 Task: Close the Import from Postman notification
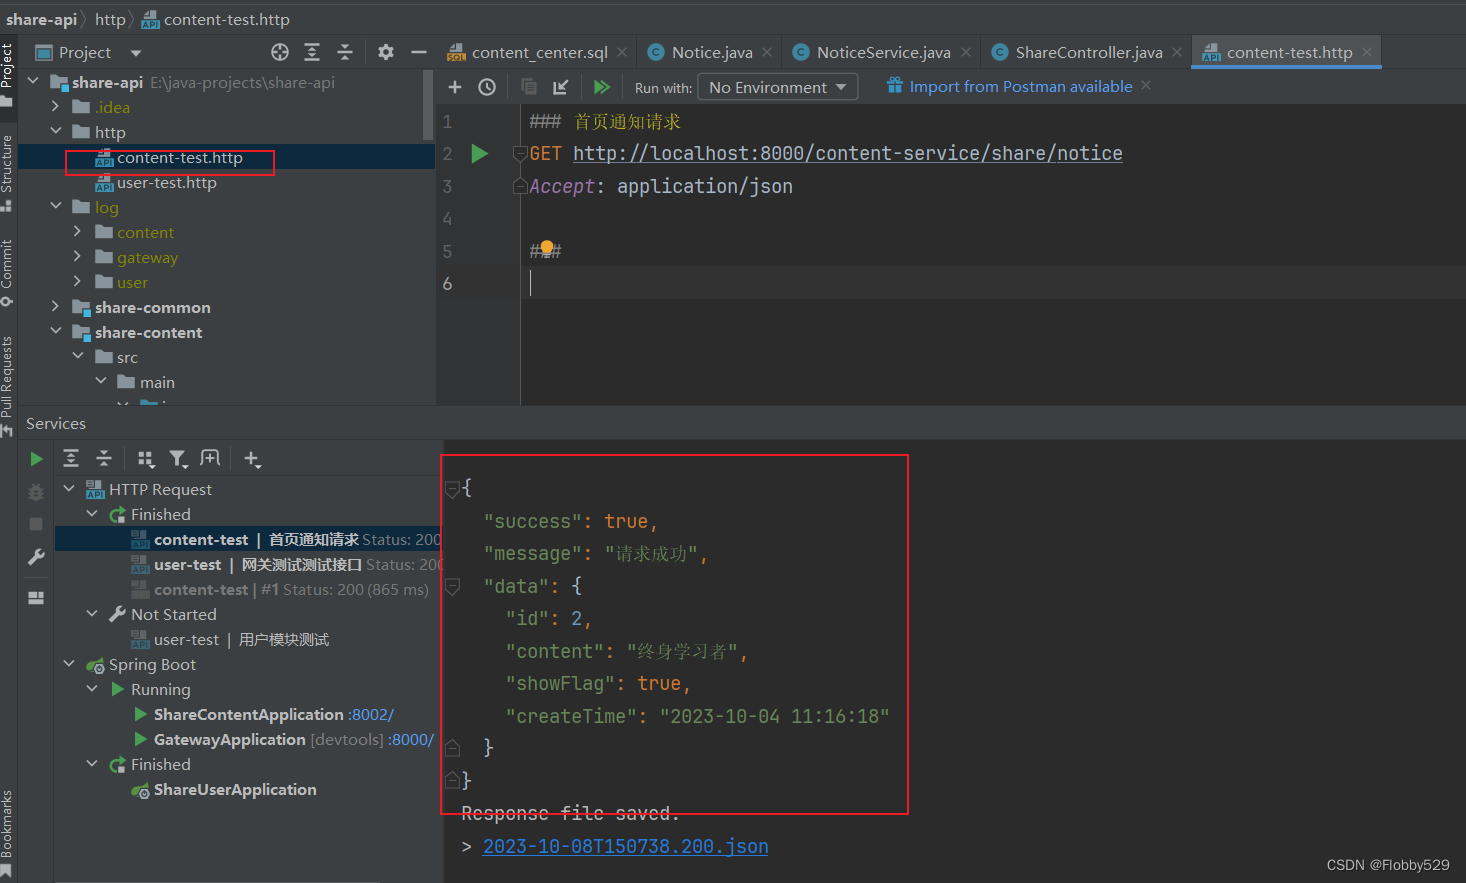point(1146,86)
